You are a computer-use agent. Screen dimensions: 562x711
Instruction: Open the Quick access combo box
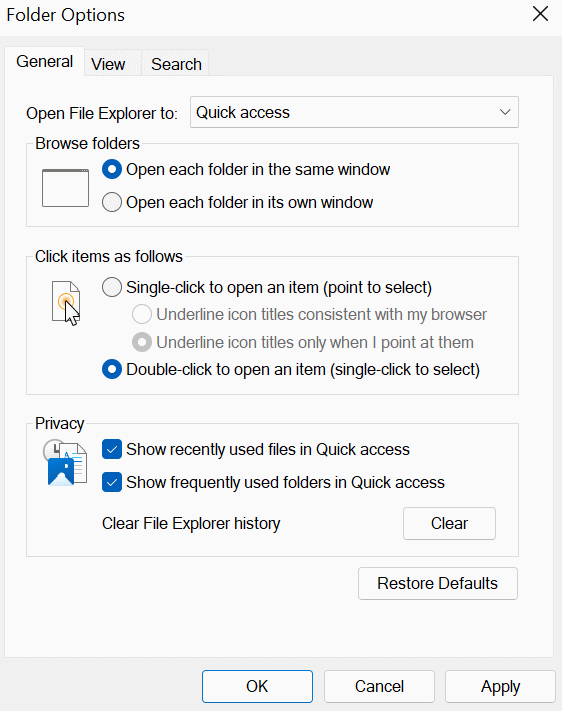354,112
